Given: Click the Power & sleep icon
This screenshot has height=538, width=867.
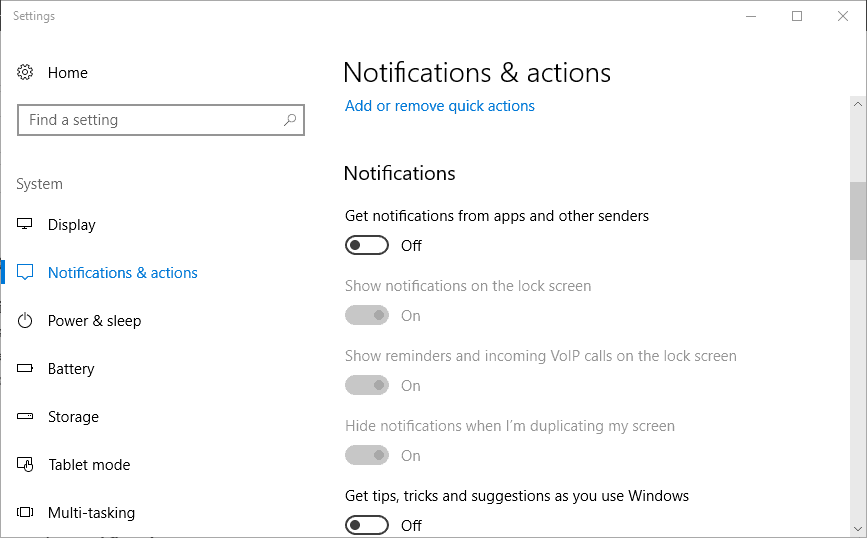Looking at the screenshot, I should [25, 320].
